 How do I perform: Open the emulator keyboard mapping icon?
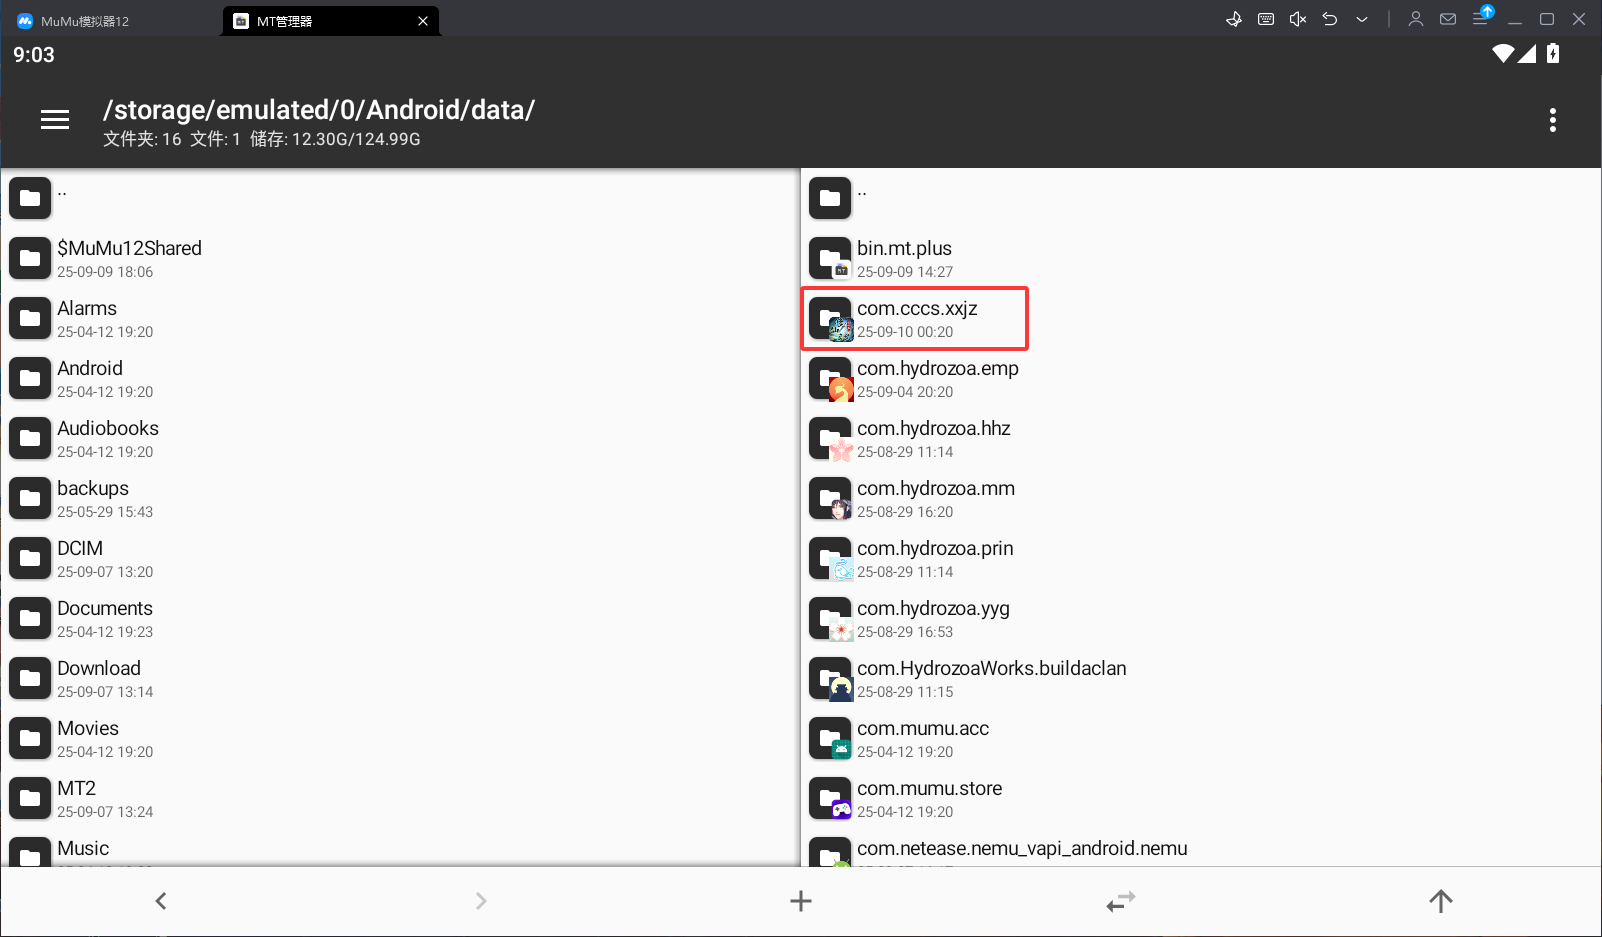pos(1266,19)
